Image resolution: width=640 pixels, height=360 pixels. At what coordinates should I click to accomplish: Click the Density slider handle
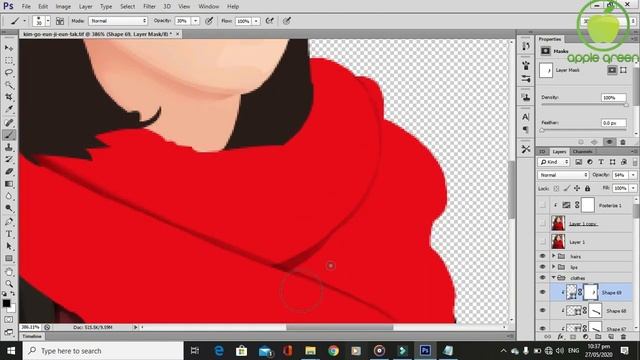pyautogui.click(x=626, y=105)
